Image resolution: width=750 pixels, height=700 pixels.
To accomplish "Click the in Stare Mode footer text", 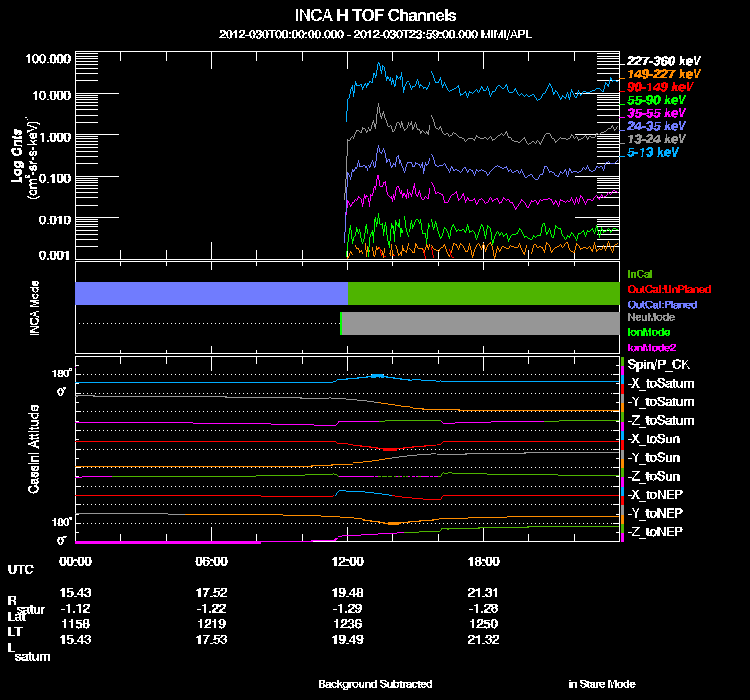I will point(601,684).
